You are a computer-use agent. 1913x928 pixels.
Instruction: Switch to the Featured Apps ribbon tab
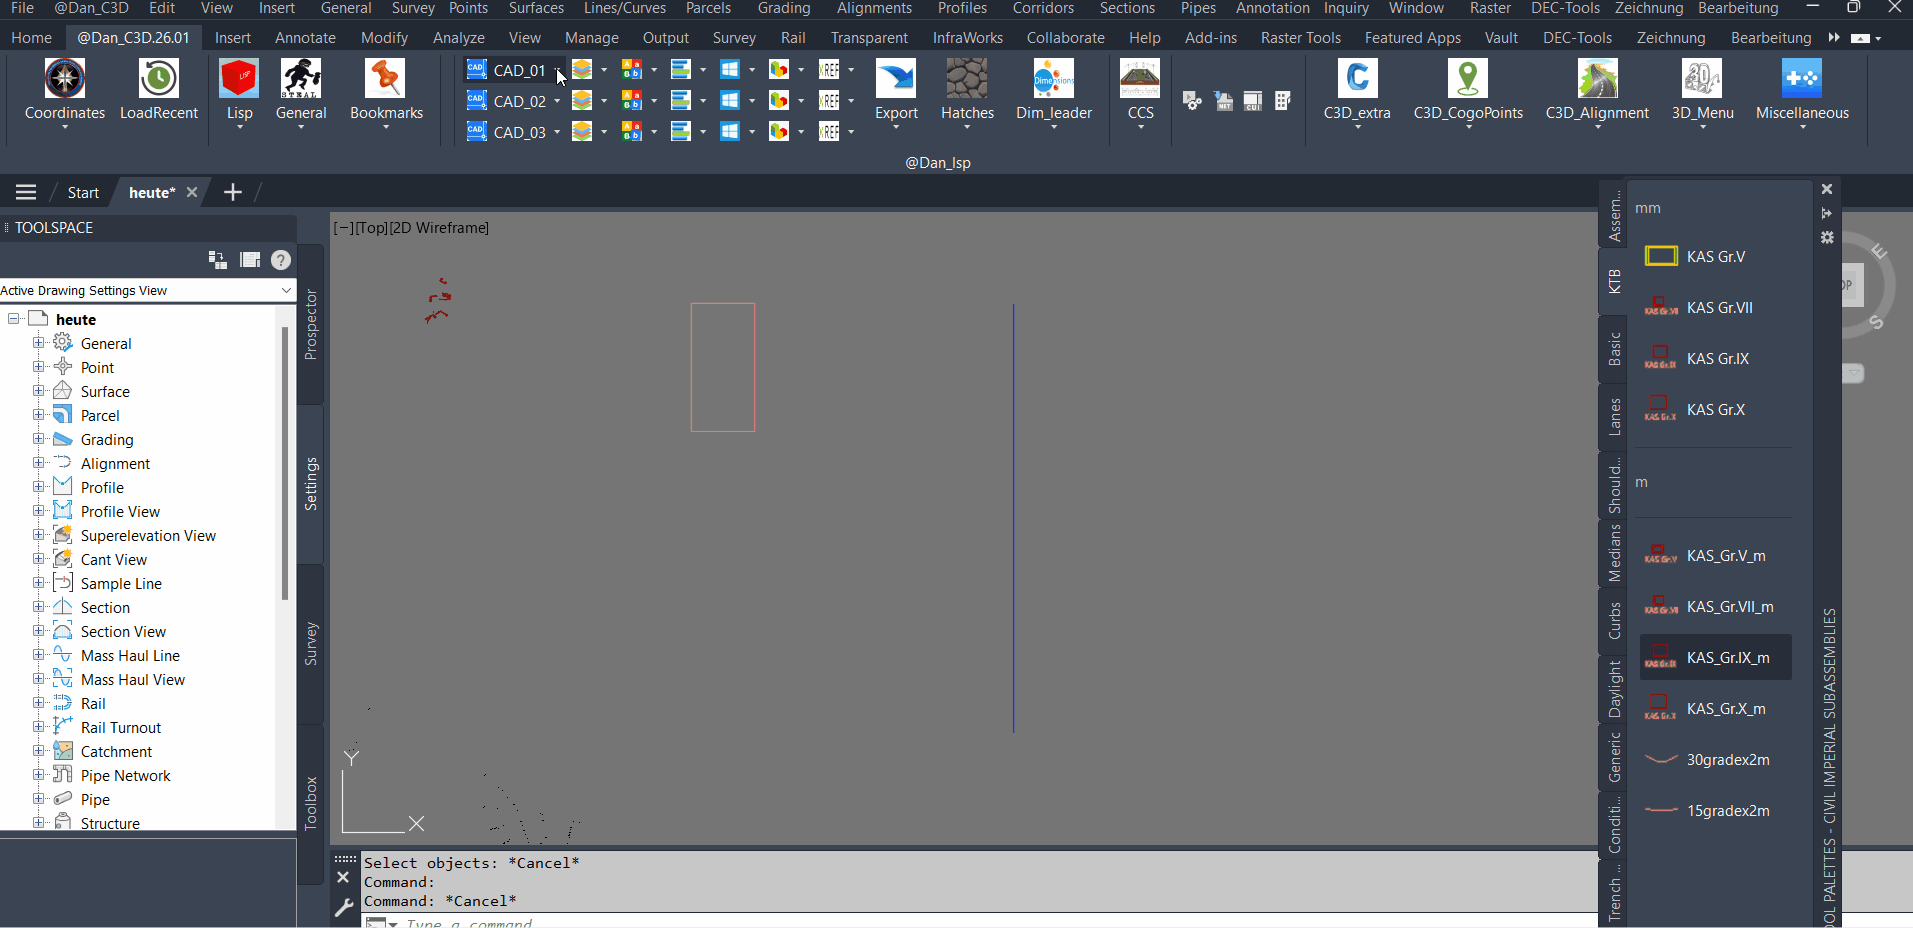[x=1412, y=38]
